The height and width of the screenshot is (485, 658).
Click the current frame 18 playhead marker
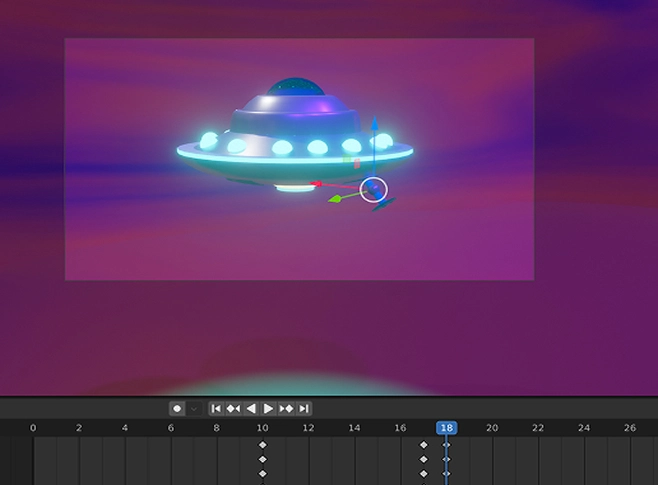[x=446, y=428]
